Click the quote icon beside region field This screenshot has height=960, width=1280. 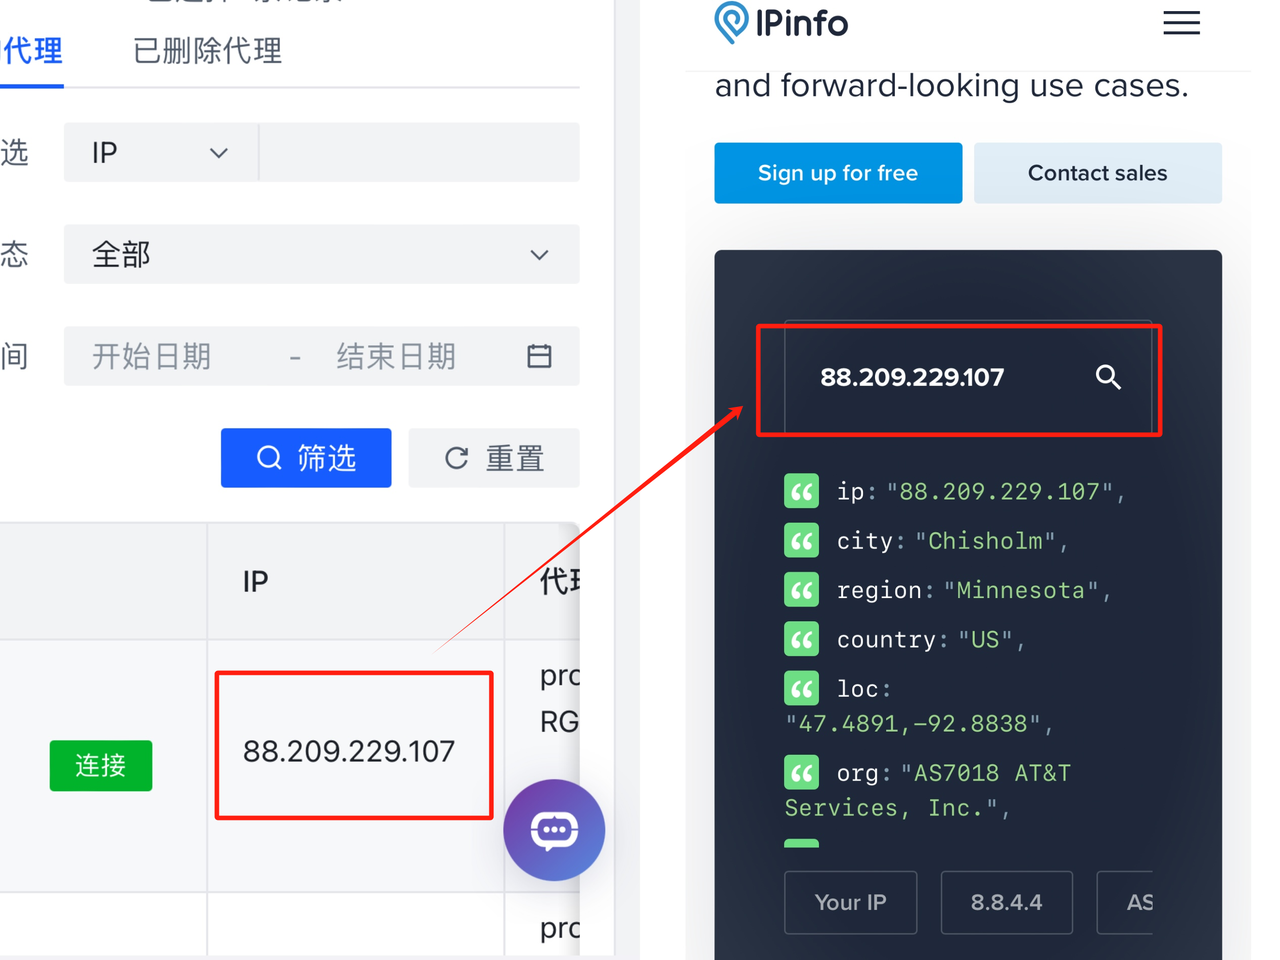pos(801,590)
